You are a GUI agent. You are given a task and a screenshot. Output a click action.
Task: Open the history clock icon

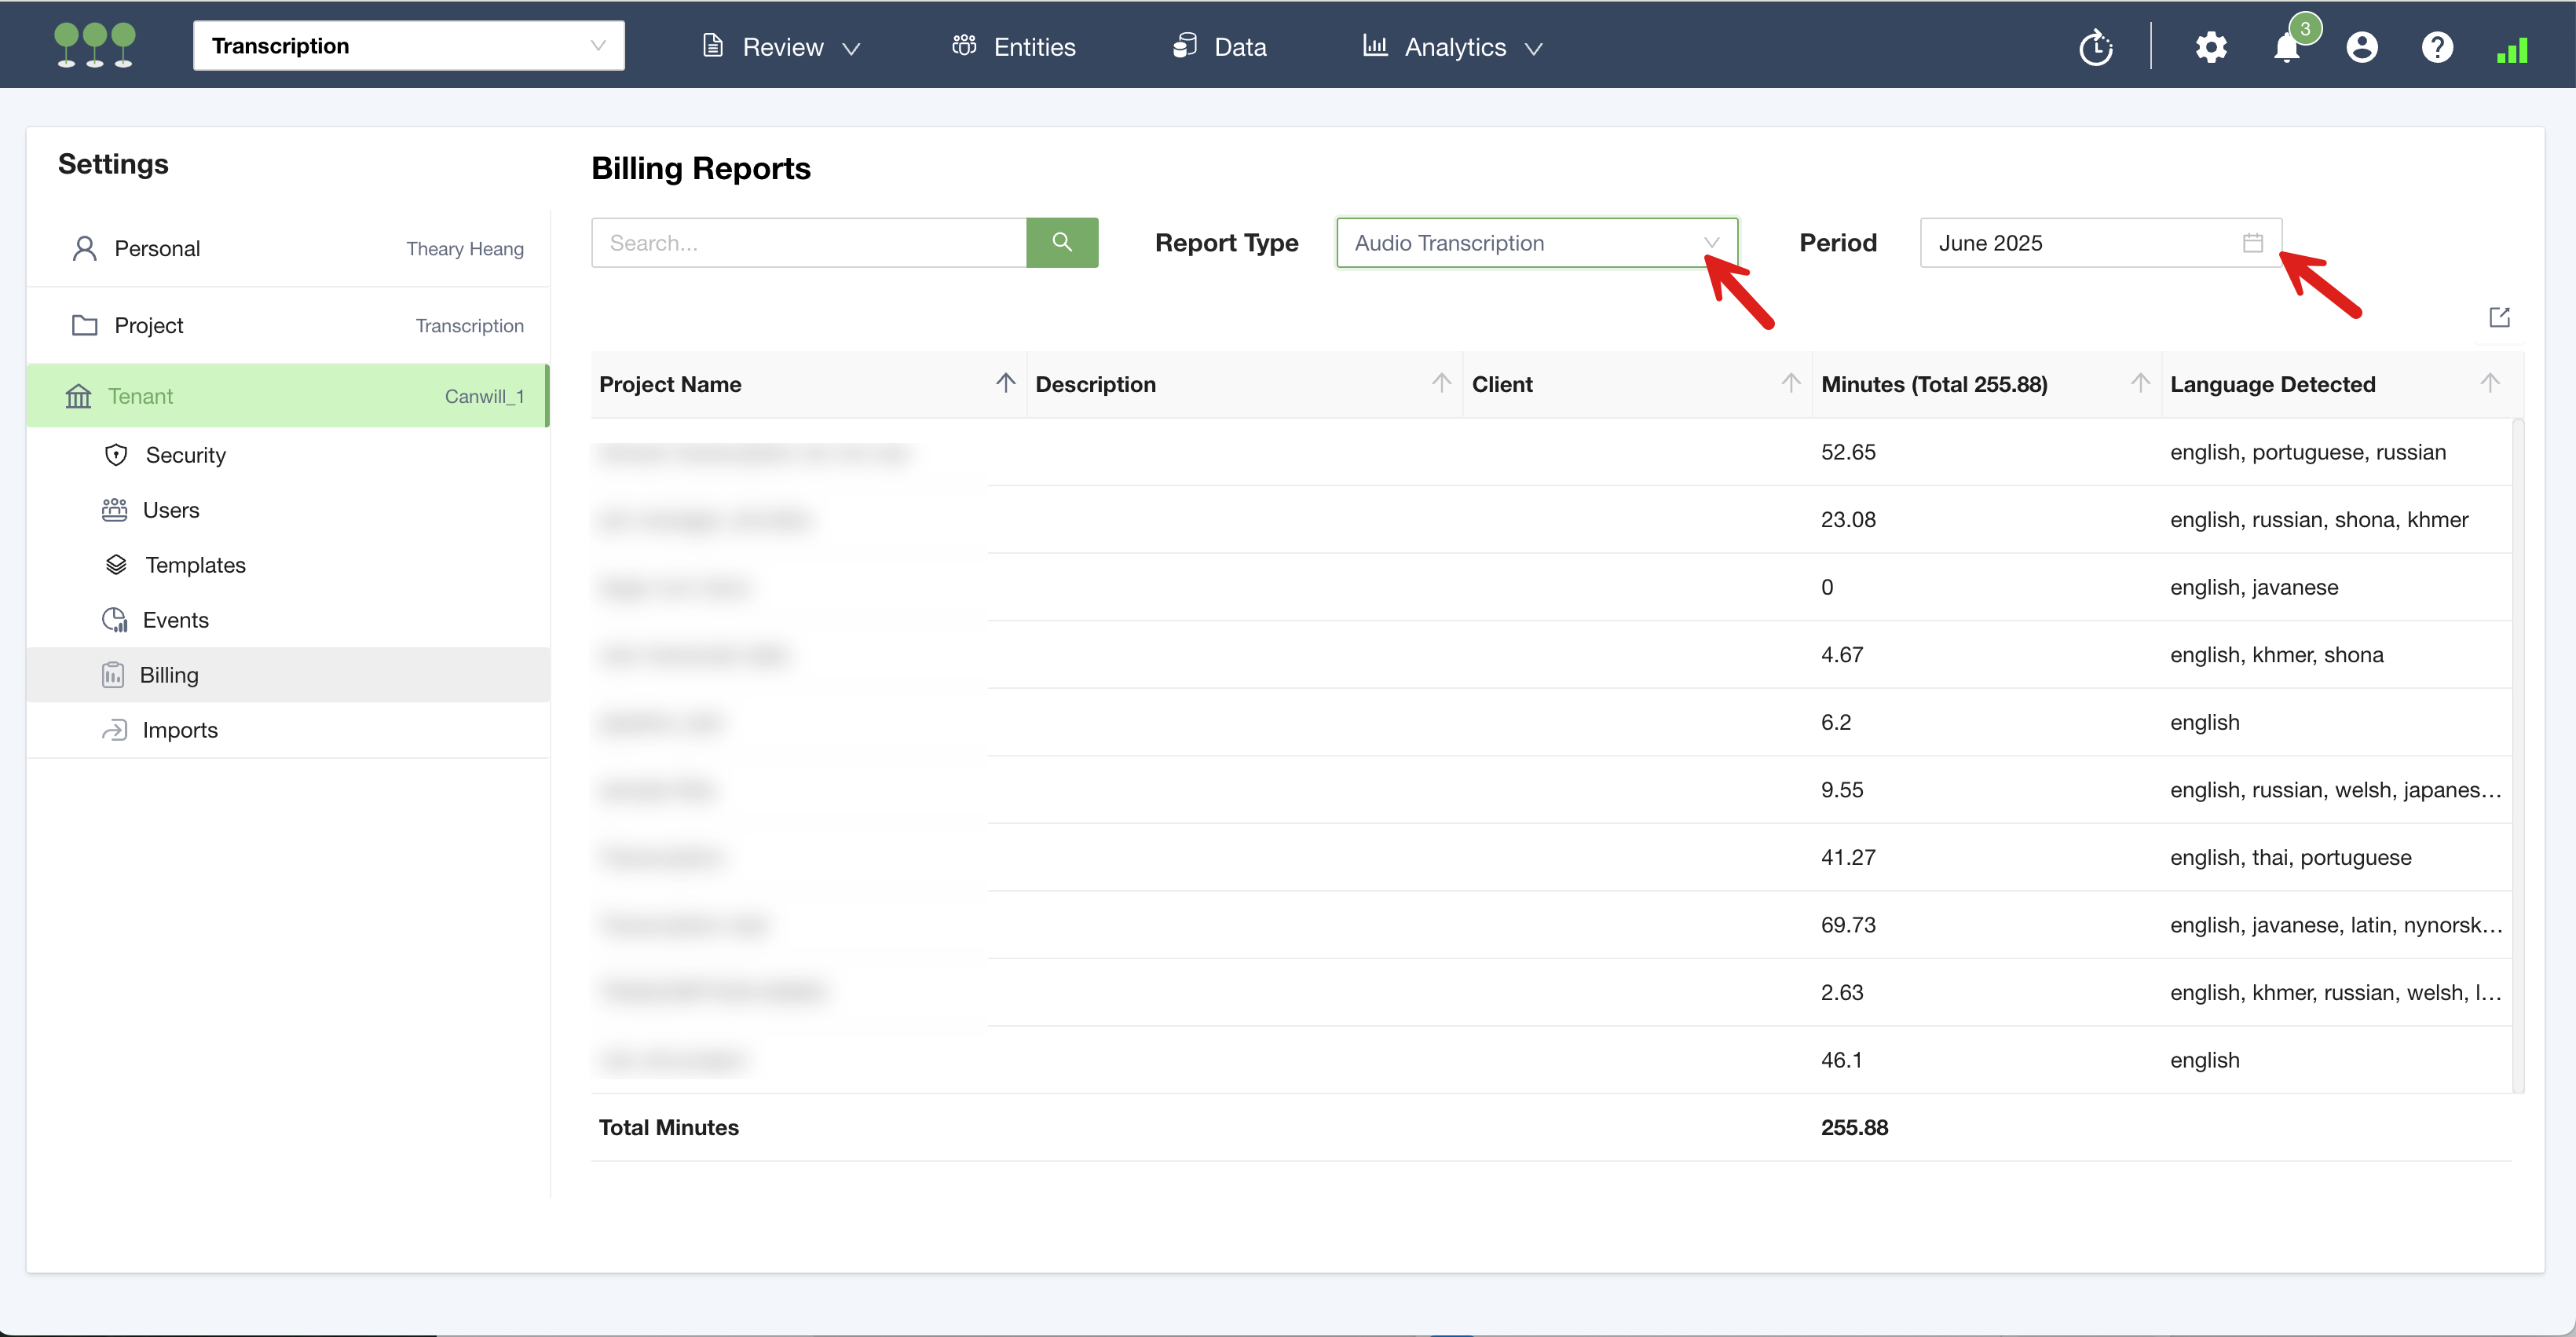[2095, 47]
